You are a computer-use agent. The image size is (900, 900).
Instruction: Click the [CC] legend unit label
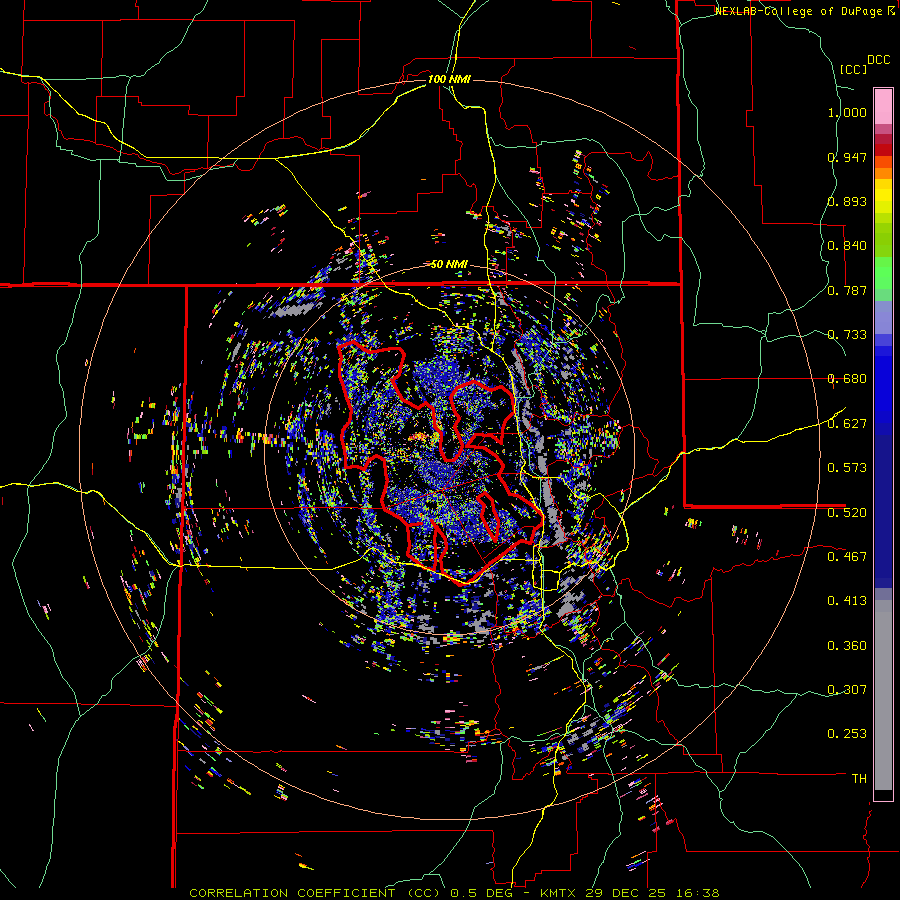click(854, 69)
